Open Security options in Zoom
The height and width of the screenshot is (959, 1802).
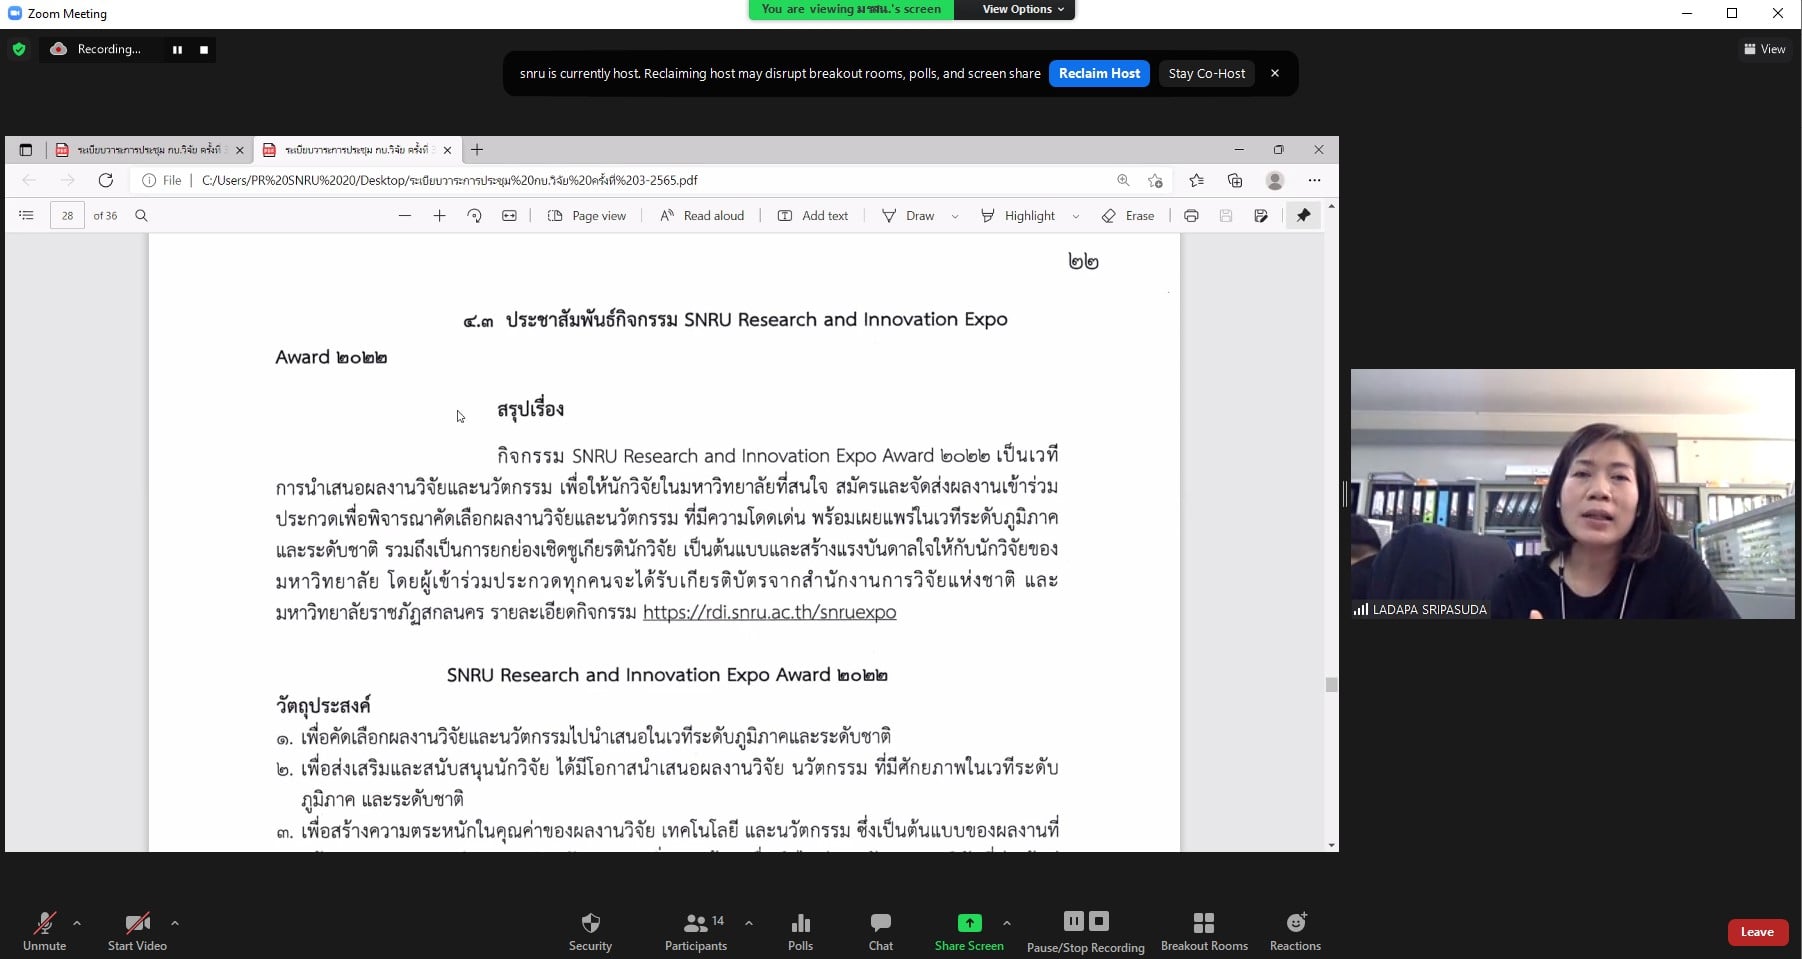(590, 930)
